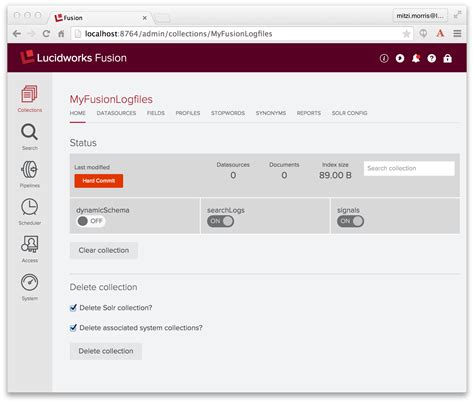Click the browser back arrow
This screenshot has width=474, height=403.
click(x=17, y=34)
